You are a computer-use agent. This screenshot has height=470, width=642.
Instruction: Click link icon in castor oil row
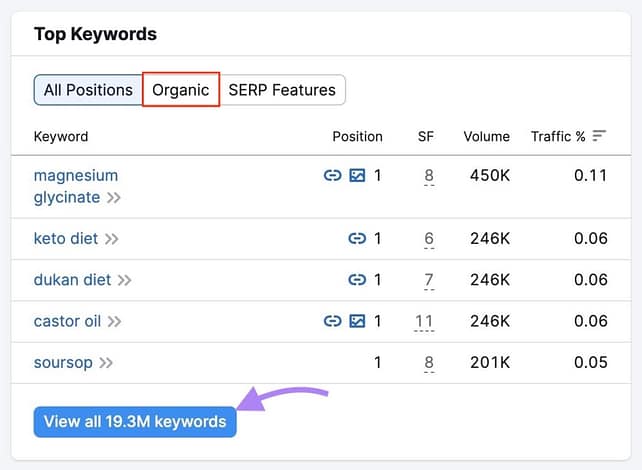[333, 321]
